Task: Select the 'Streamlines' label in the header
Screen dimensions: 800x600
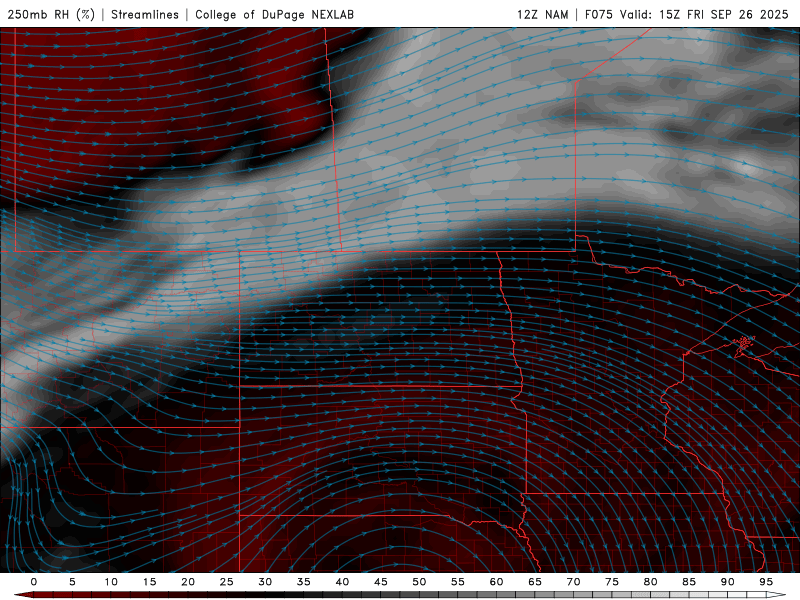Action: point(145,14)
